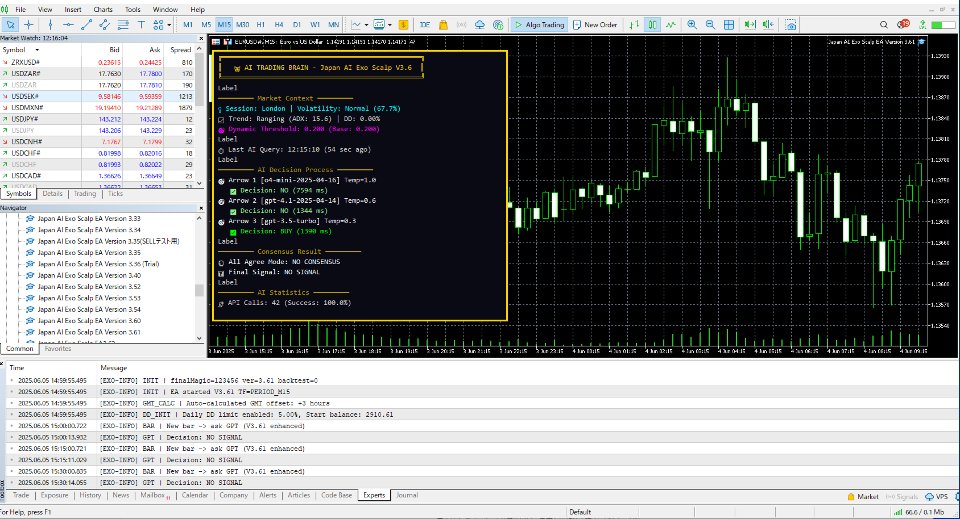Open the Depth of Market icon
960x519 pixels.
pyautogui.click(x=403, y=24)
